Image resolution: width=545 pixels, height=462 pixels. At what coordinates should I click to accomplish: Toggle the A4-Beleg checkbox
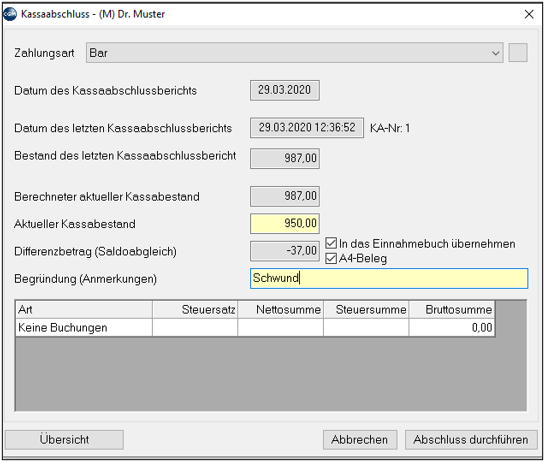(331, 259)
